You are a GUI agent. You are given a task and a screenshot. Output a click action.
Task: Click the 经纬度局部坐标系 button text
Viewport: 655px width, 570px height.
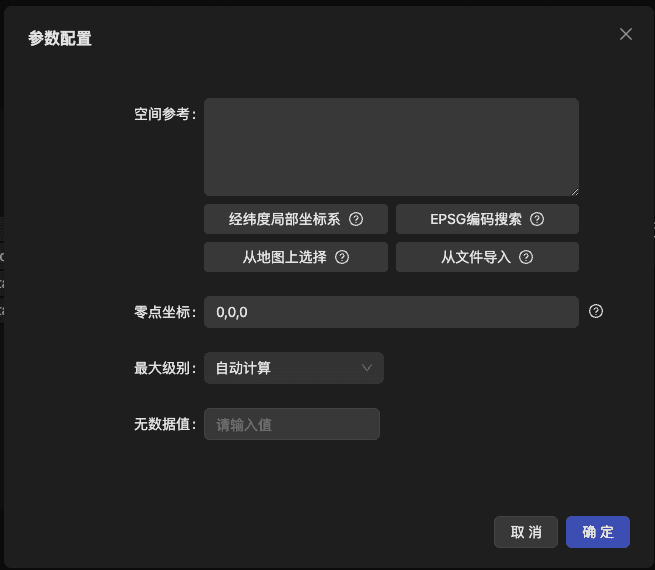(x=284, y=219)
